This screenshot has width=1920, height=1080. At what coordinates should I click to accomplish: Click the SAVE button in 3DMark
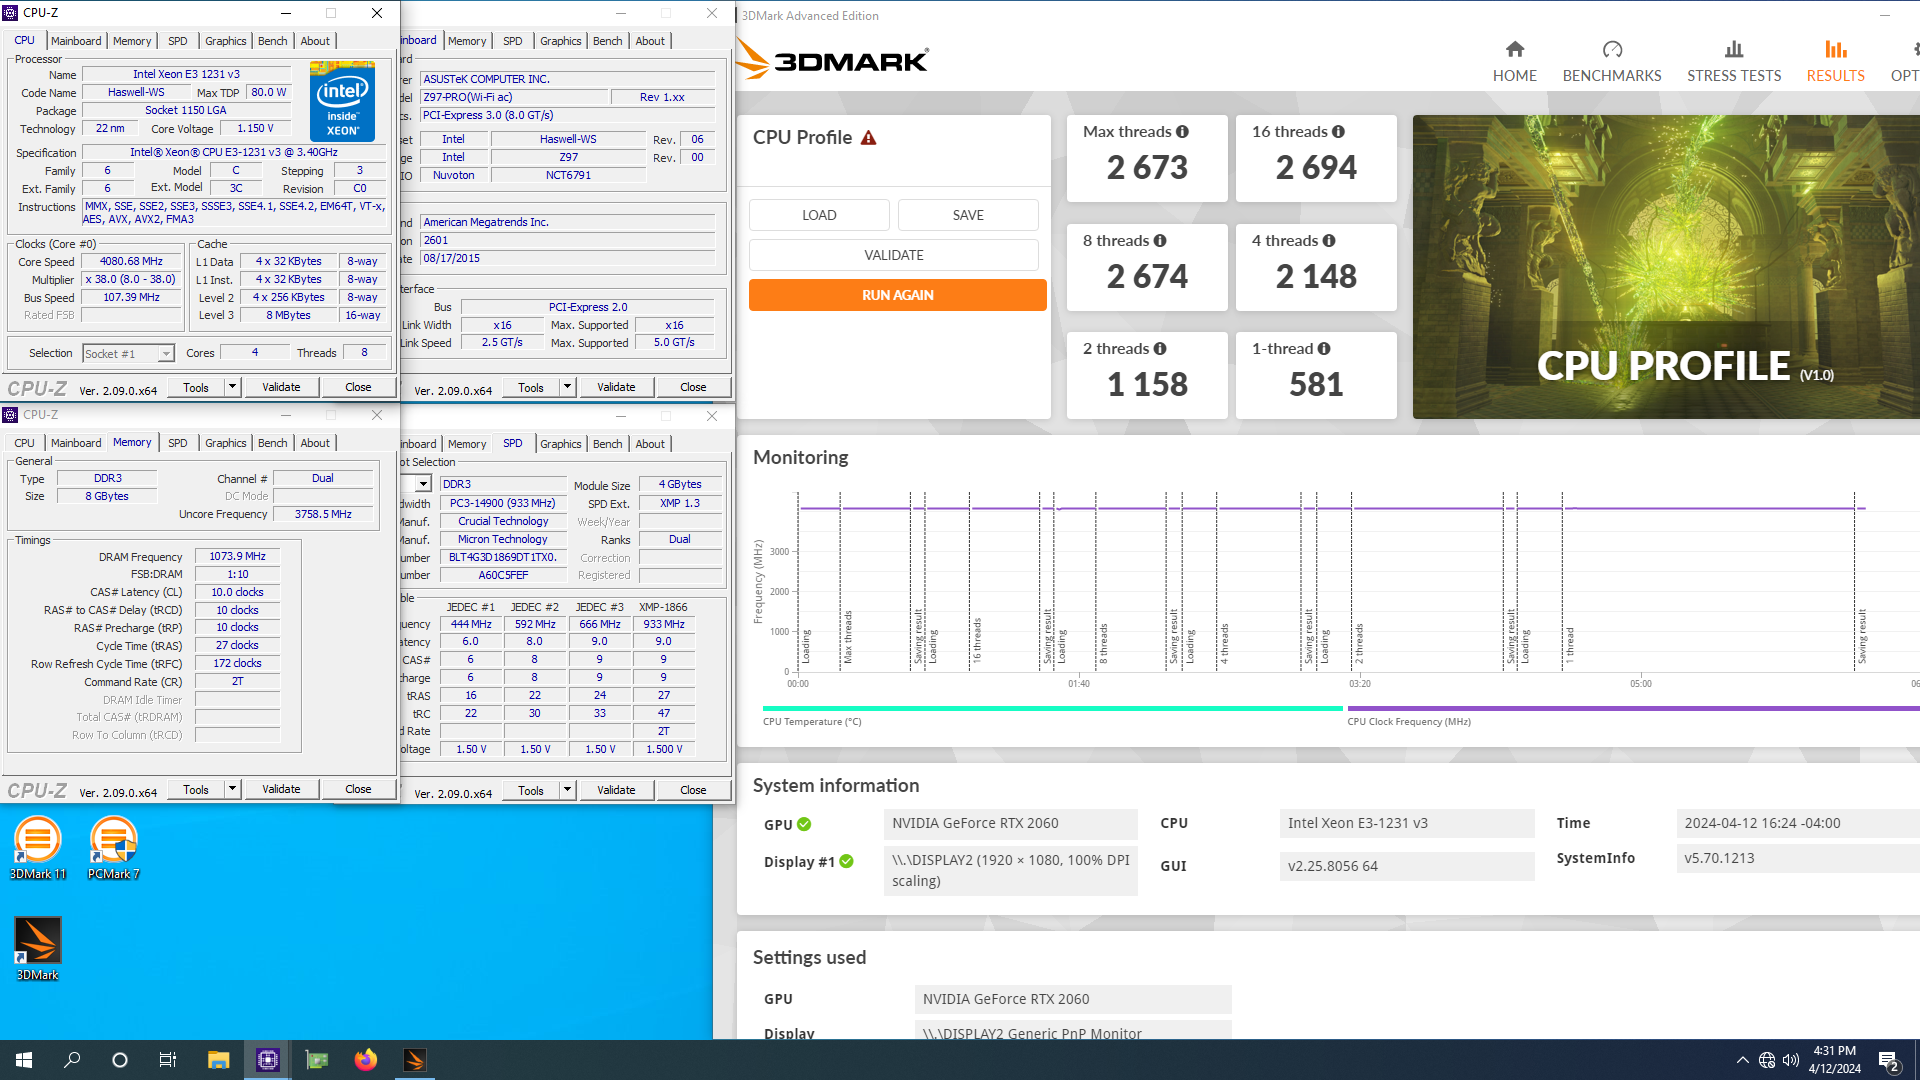[968, 215]
